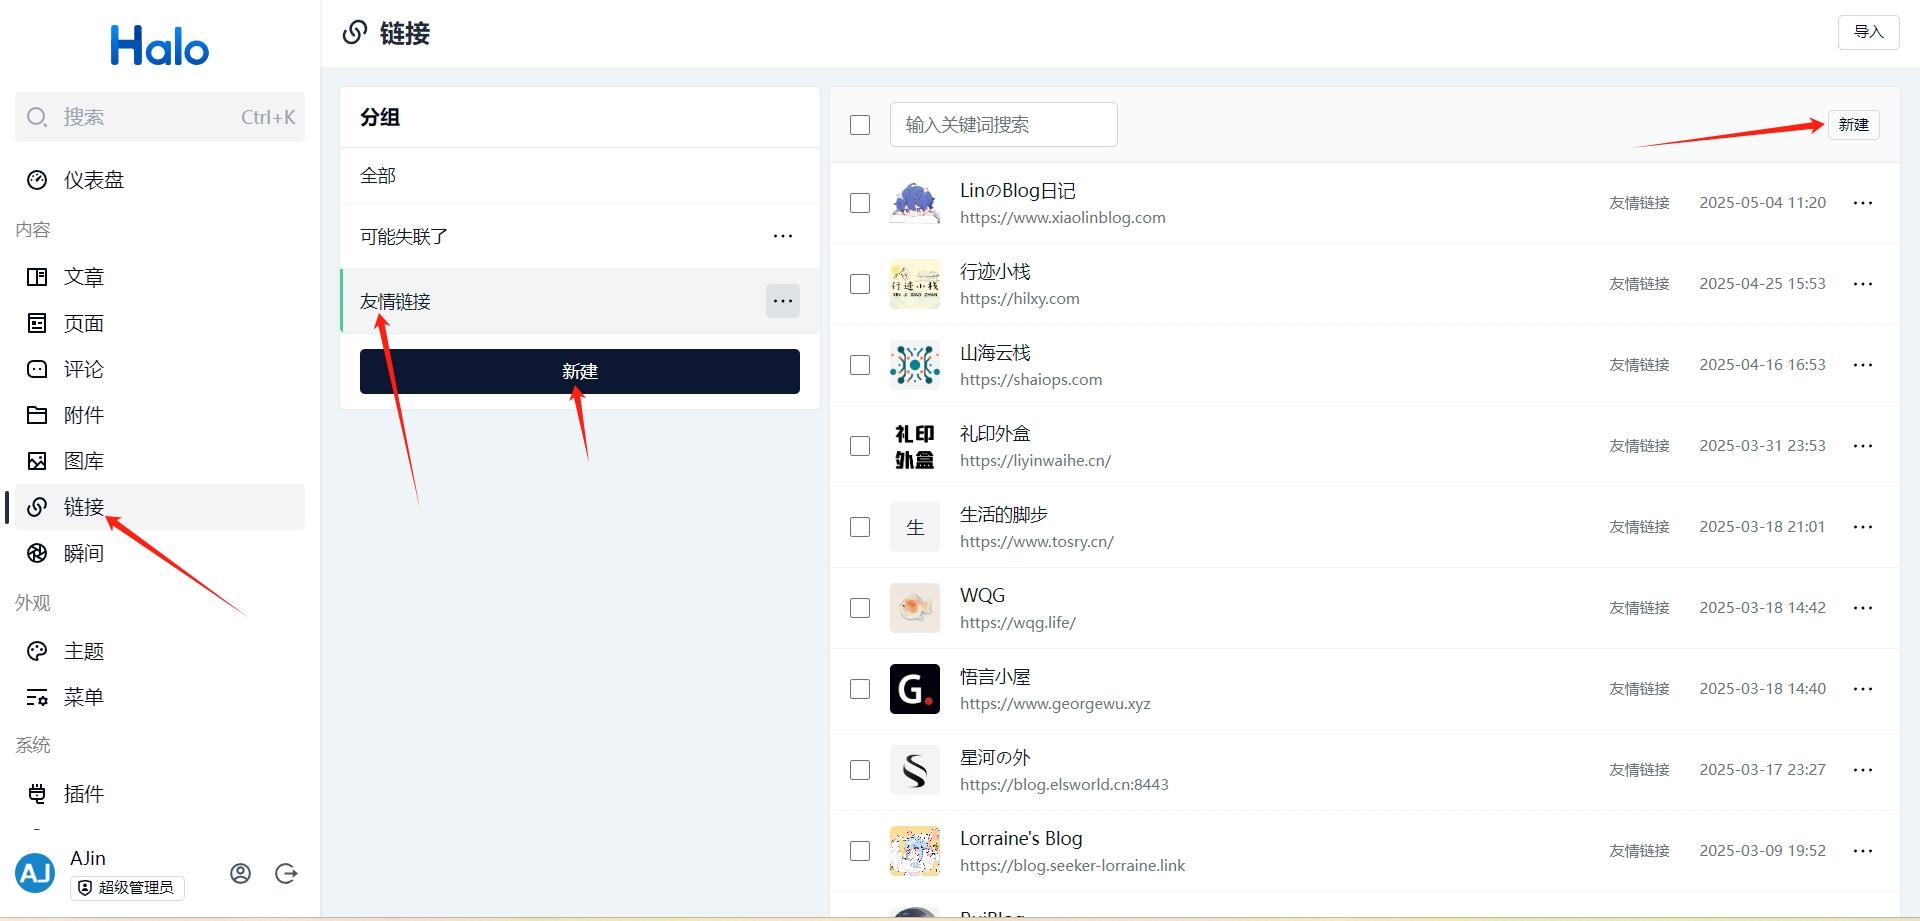Focus the keyword search input (输入关键词搜索)
Screen dimensions: 1920x921
point(1003,125)
